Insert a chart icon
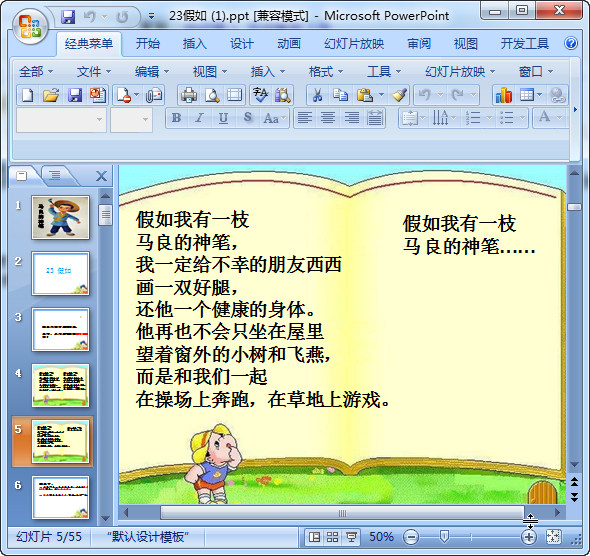 click(503, 95)
